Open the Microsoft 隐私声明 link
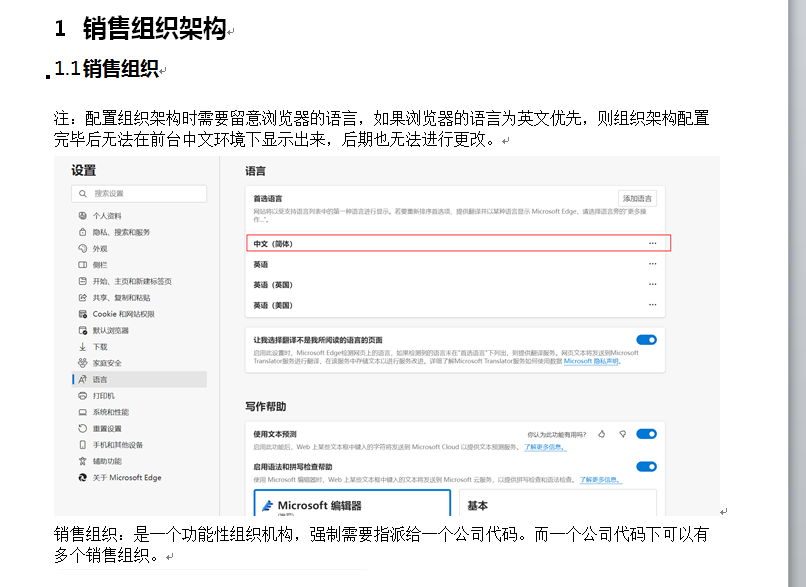 tap(591, 361)
